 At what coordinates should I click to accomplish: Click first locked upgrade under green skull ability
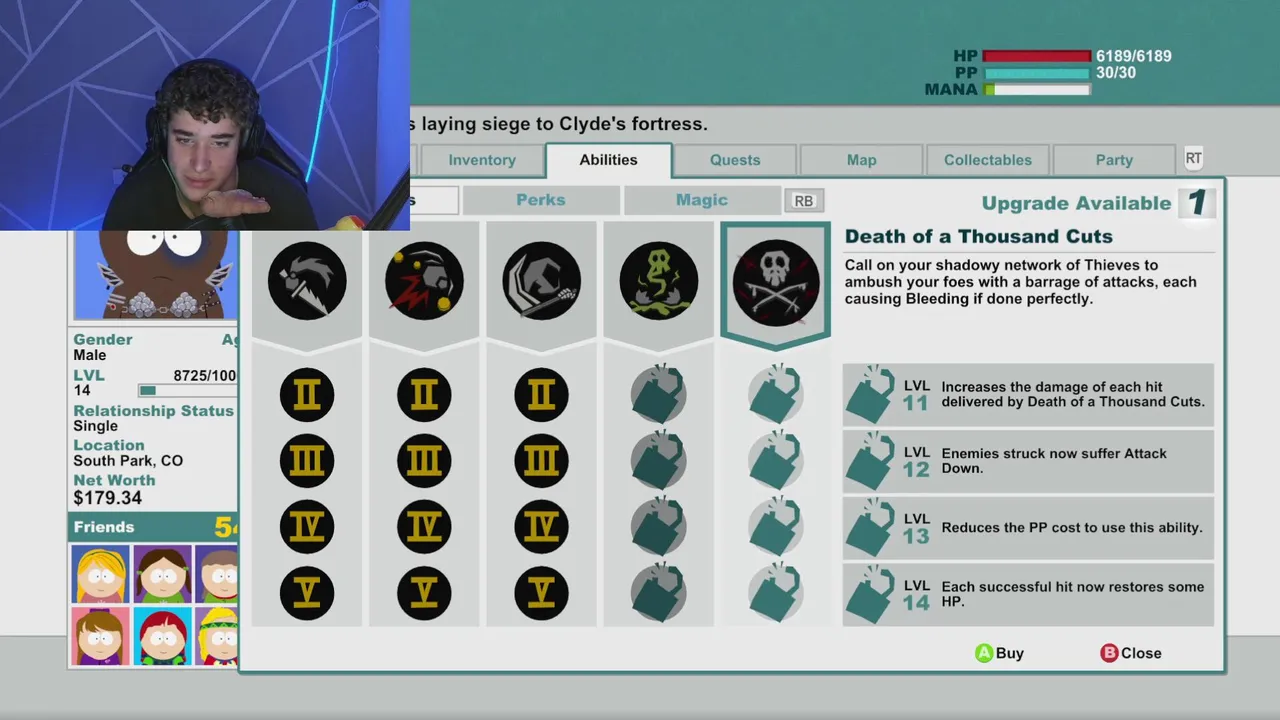[659, 394]
